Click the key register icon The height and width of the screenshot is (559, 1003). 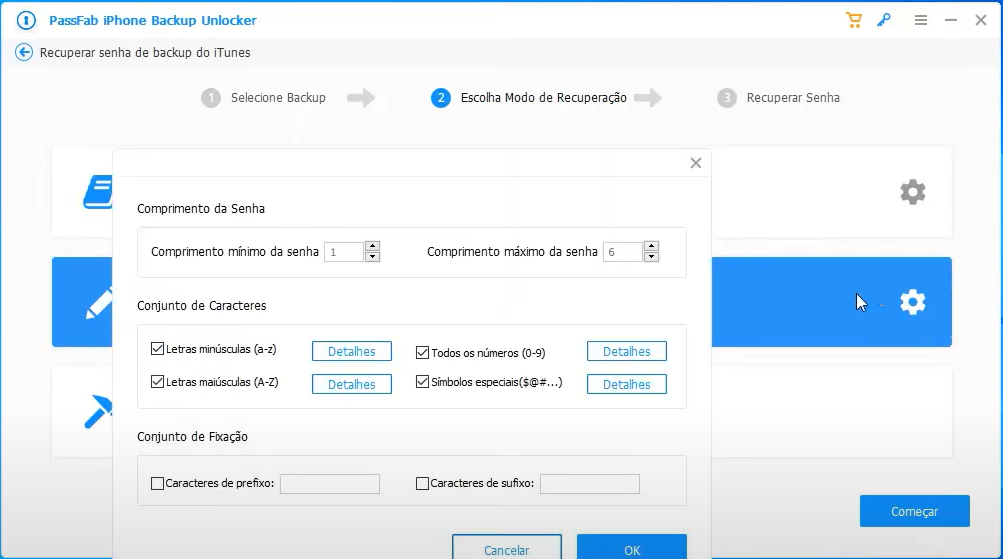[x=883, y=20]
